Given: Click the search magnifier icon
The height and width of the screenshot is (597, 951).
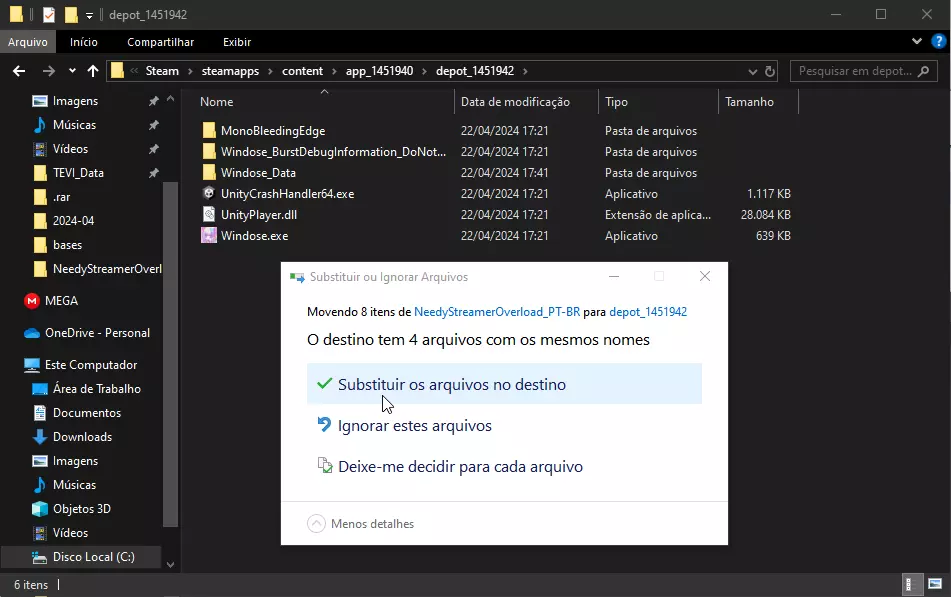Looking at the screenshot, I should pos(924,72).
